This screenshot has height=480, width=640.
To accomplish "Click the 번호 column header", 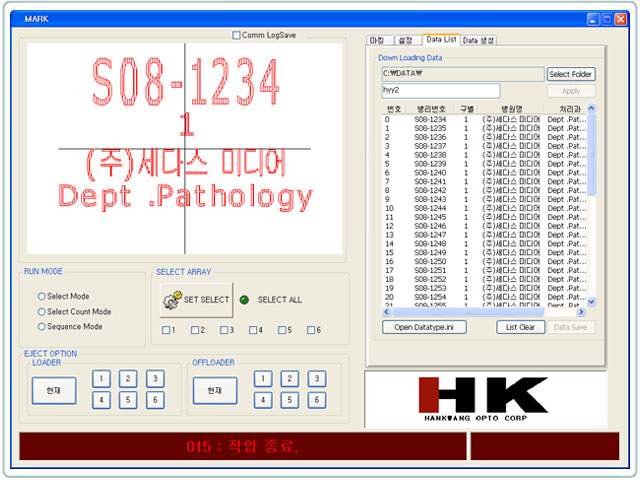I will point(394,109).
